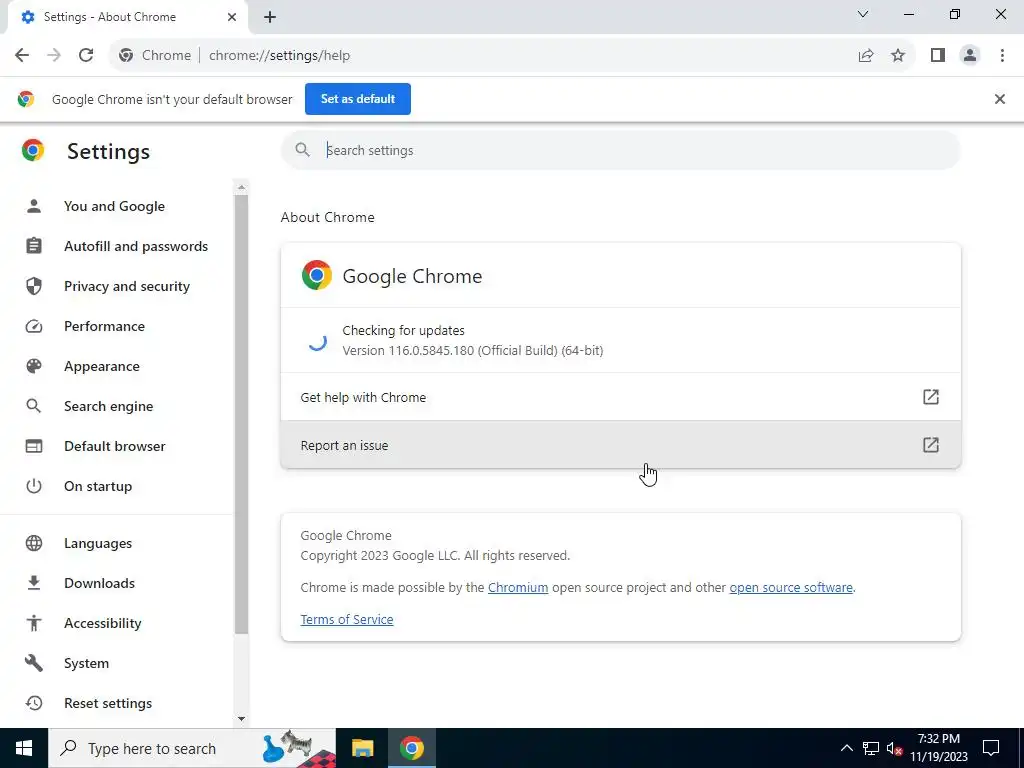Dismiss the default browser notification bar
This screenshot has width=1024, height=768.
pos(999,99)
